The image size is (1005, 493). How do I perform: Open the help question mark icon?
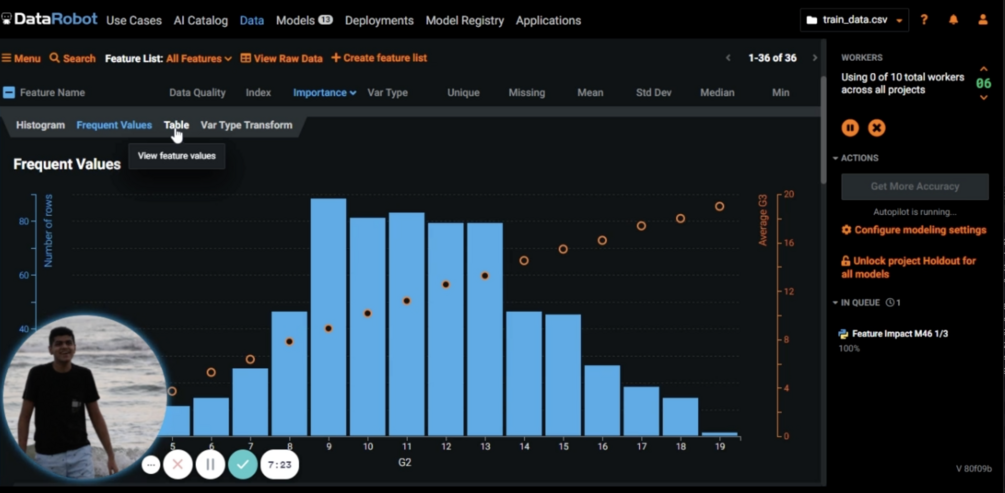pos(924,20)
